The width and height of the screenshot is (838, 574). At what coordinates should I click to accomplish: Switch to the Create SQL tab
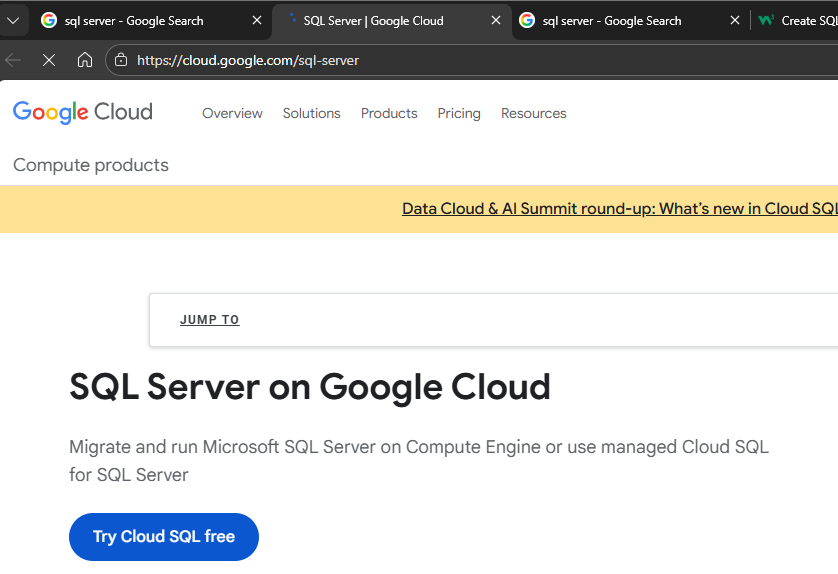798,20
